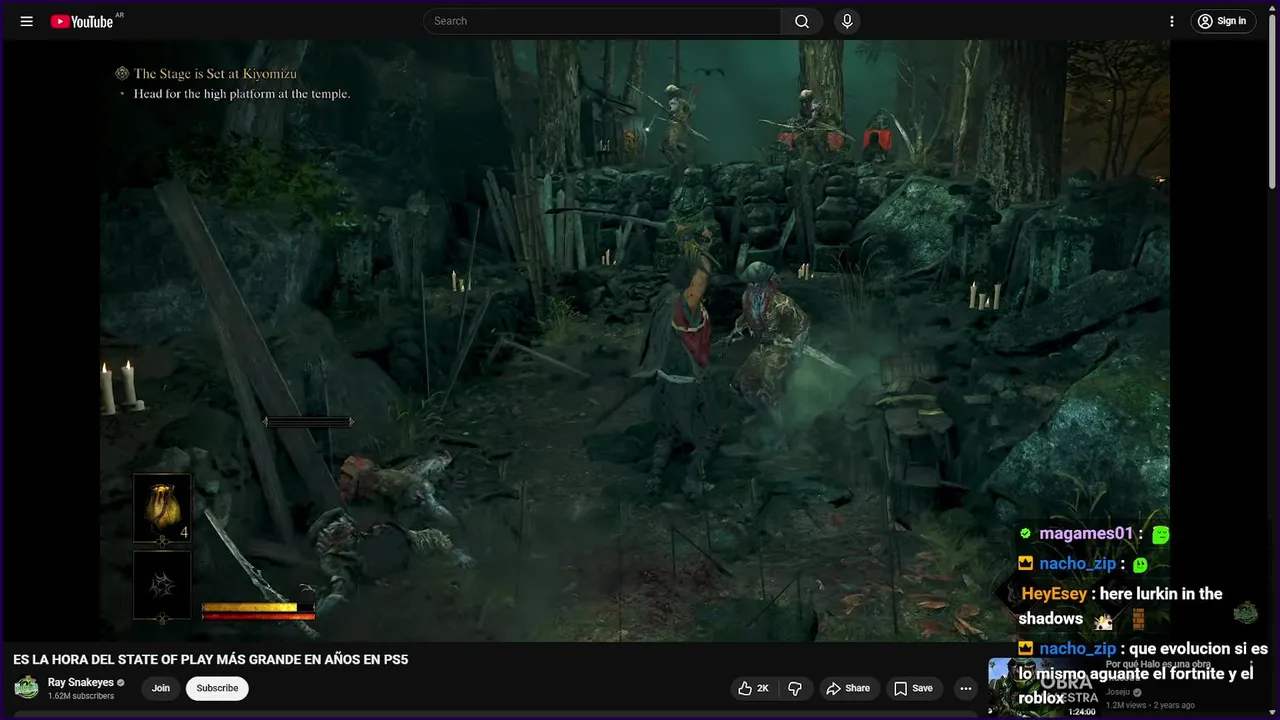Image resolution: width=1280 pixels, height=720 pixels.
Task: Open the settings three-dot menu in header
Action: pos(1172,21)
